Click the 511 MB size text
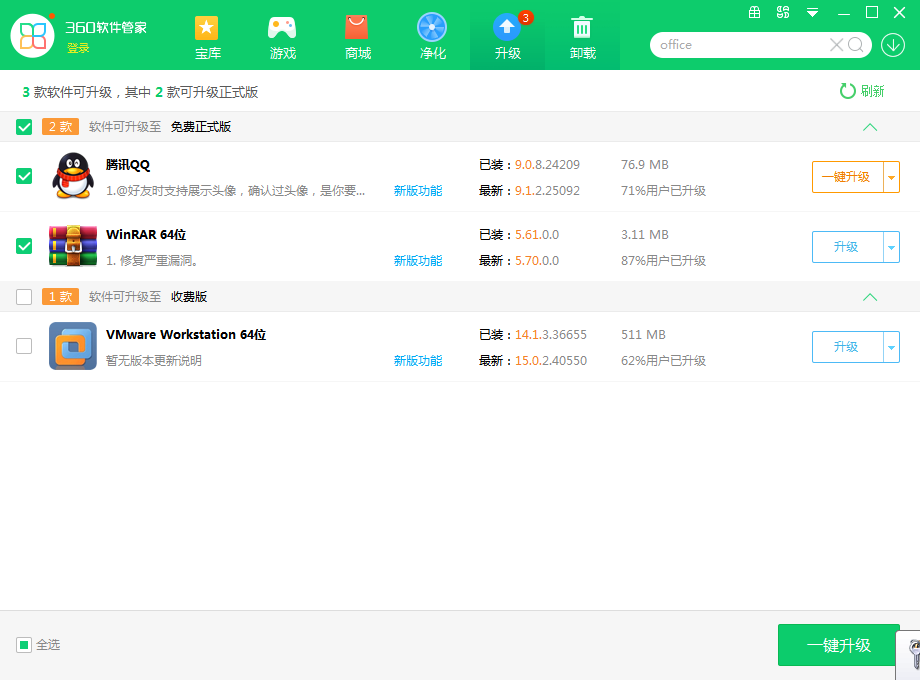 click(x=643, y=335)
